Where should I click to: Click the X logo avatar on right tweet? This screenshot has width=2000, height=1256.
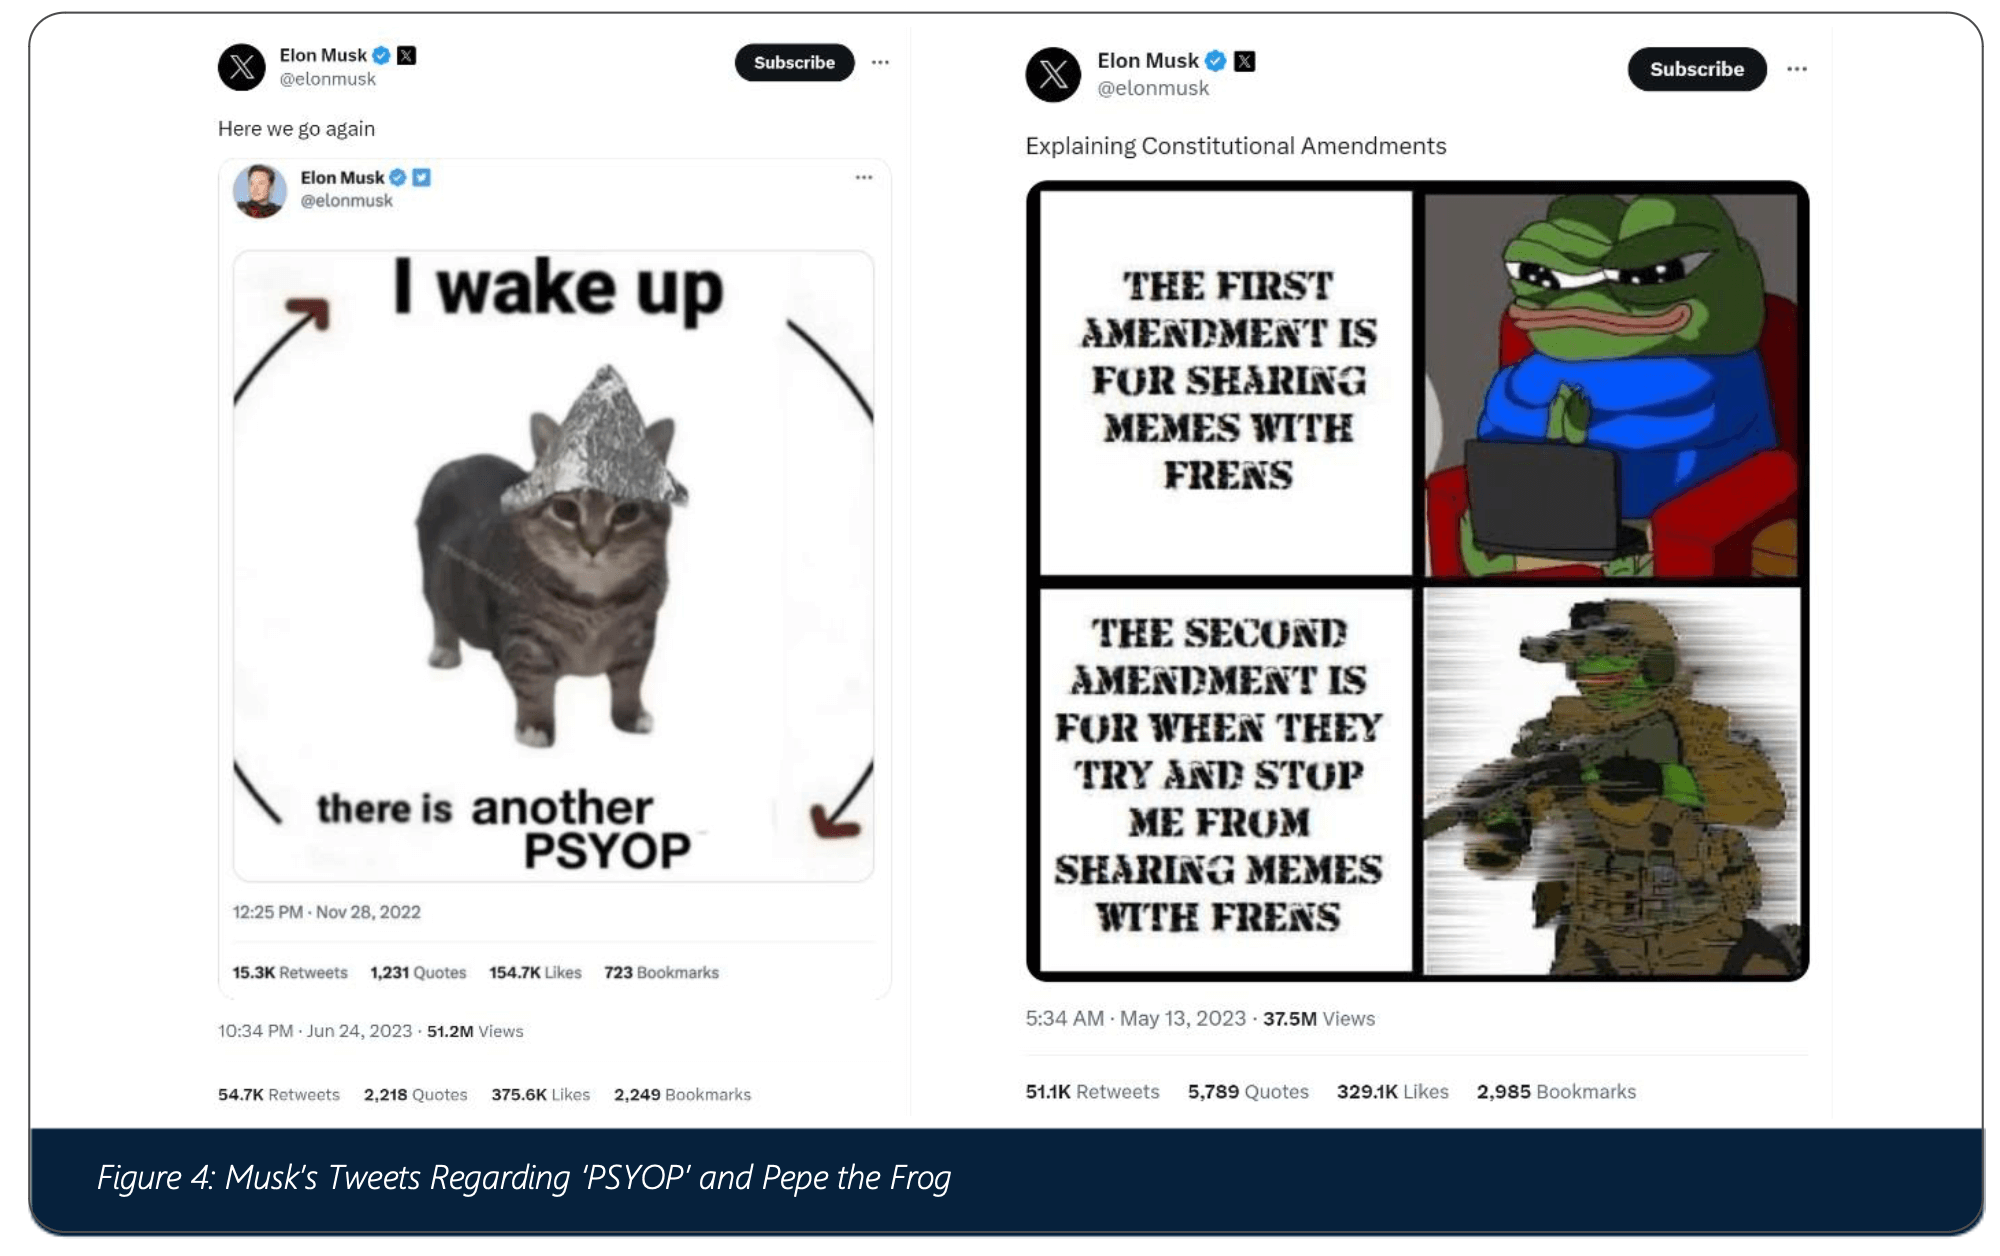tap(1053, 74)
